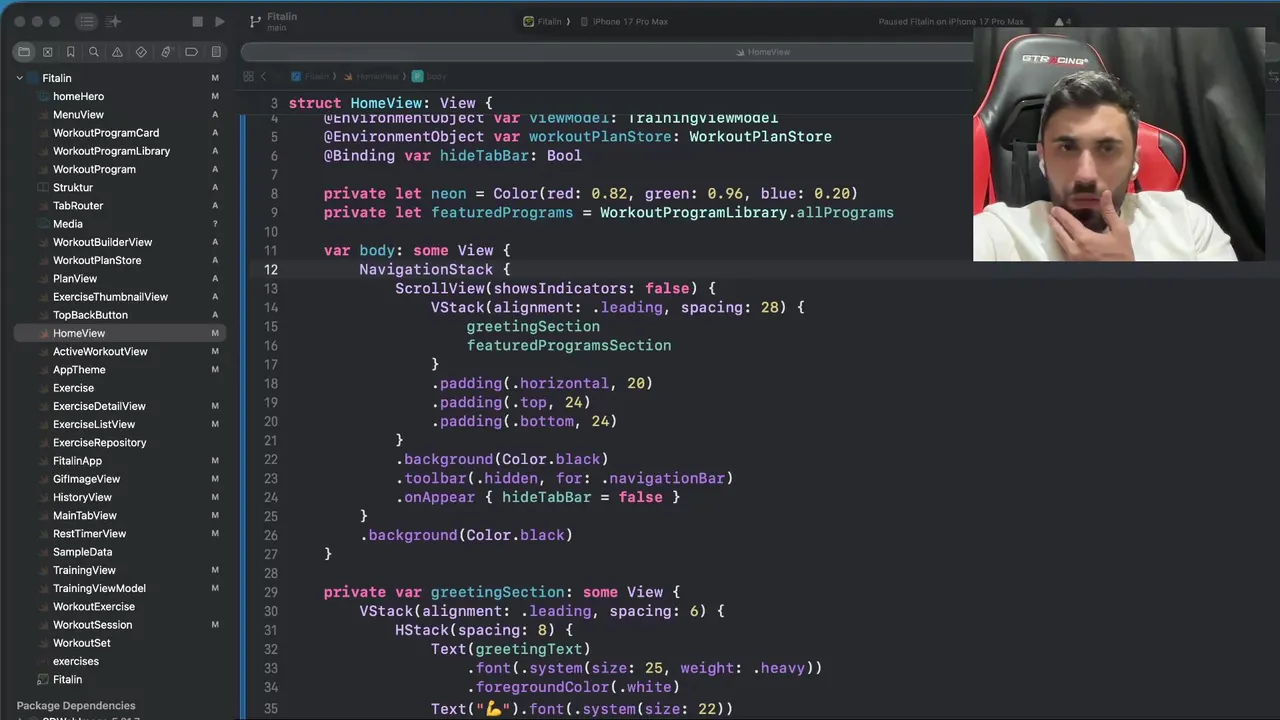1280x720 pixels.
Task: Show the Debug navigator icon
Action: point(166,52)
